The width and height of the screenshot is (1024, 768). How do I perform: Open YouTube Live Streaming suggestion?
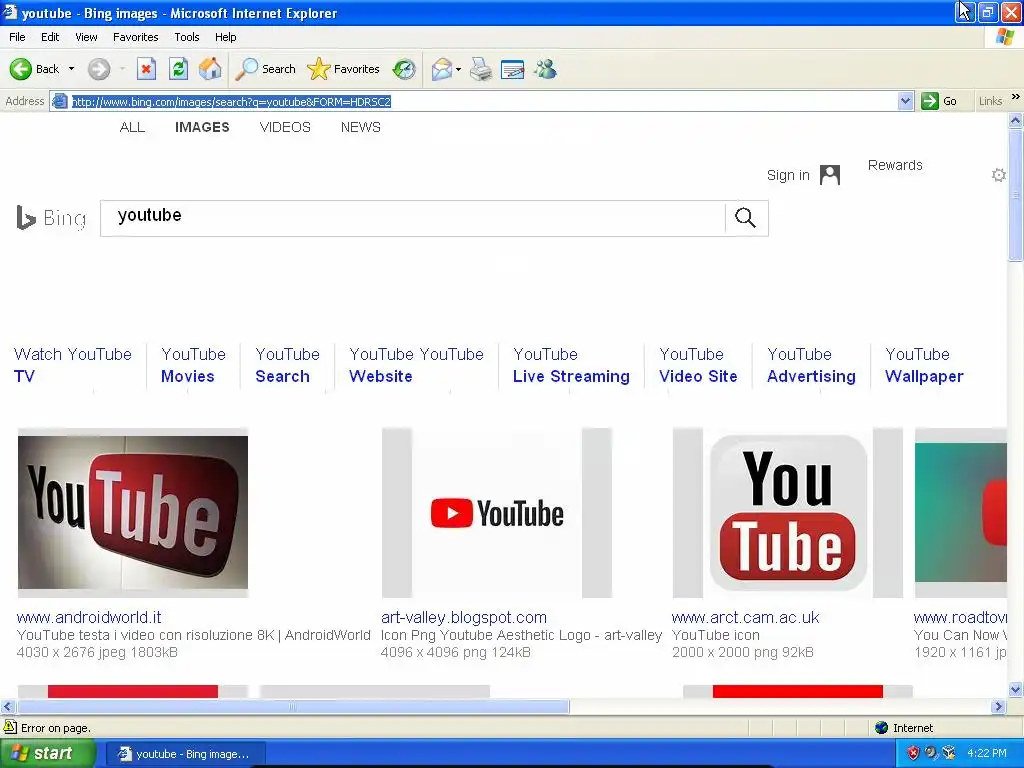click(571, 365)
